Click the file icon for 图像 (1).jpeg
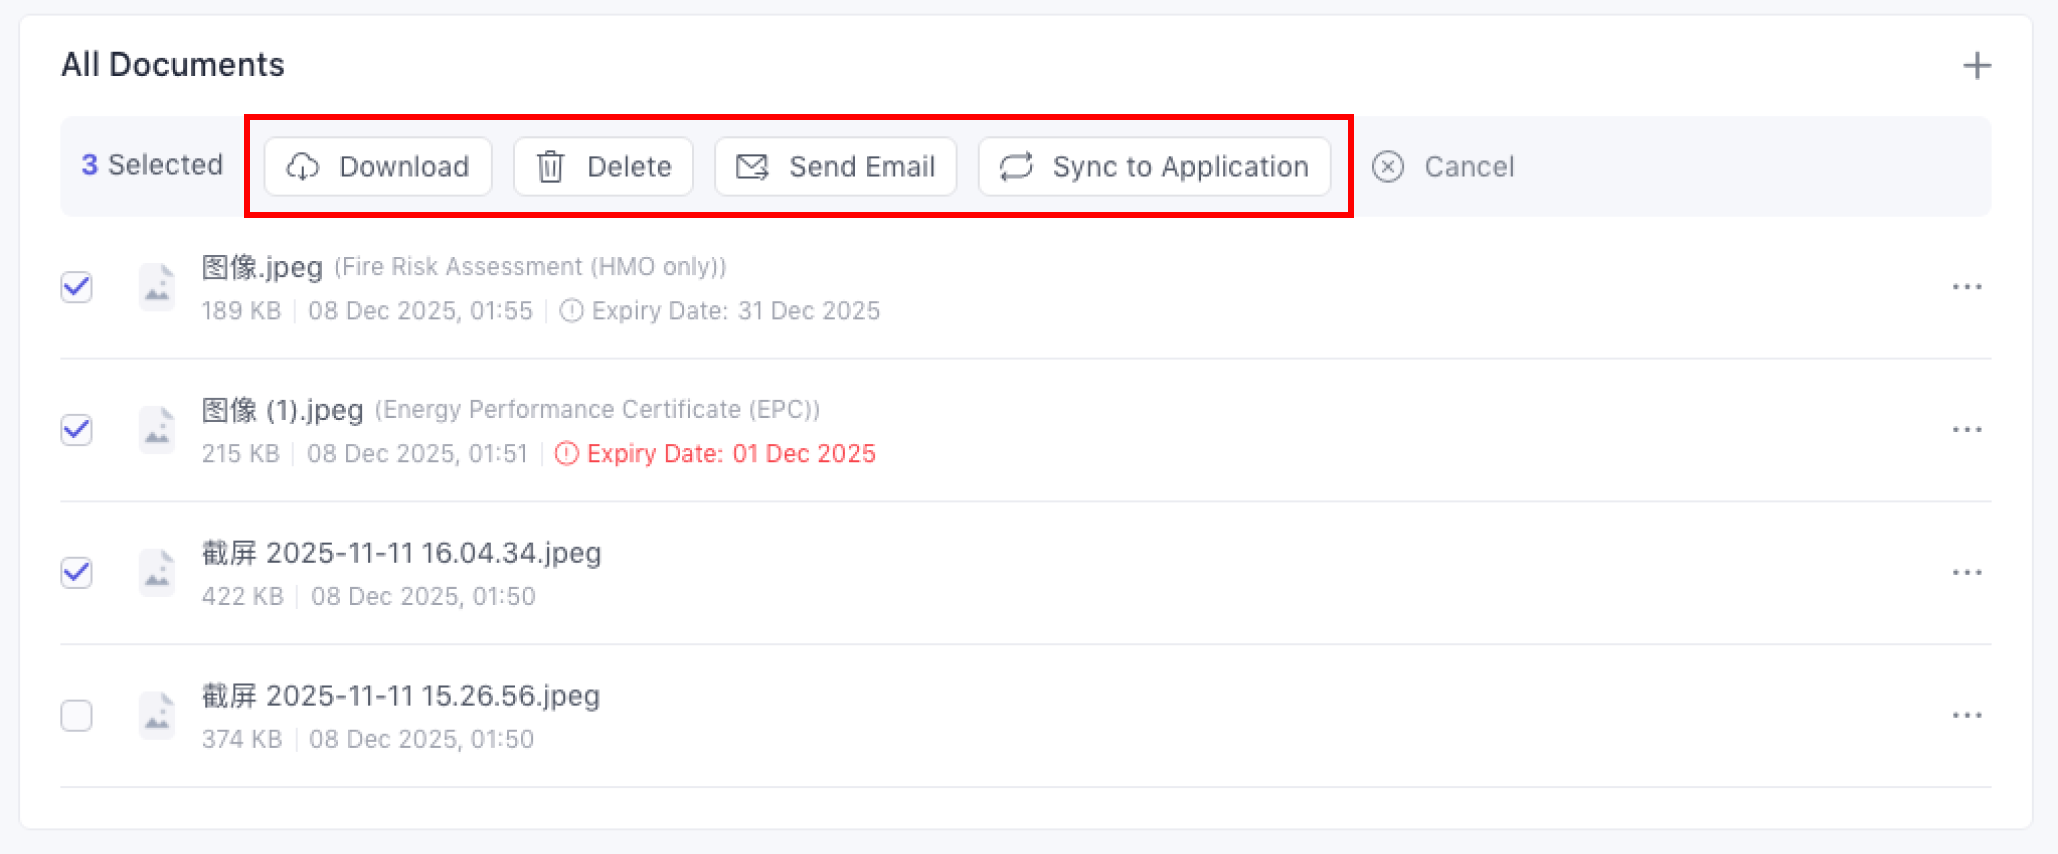 point(157,430)
